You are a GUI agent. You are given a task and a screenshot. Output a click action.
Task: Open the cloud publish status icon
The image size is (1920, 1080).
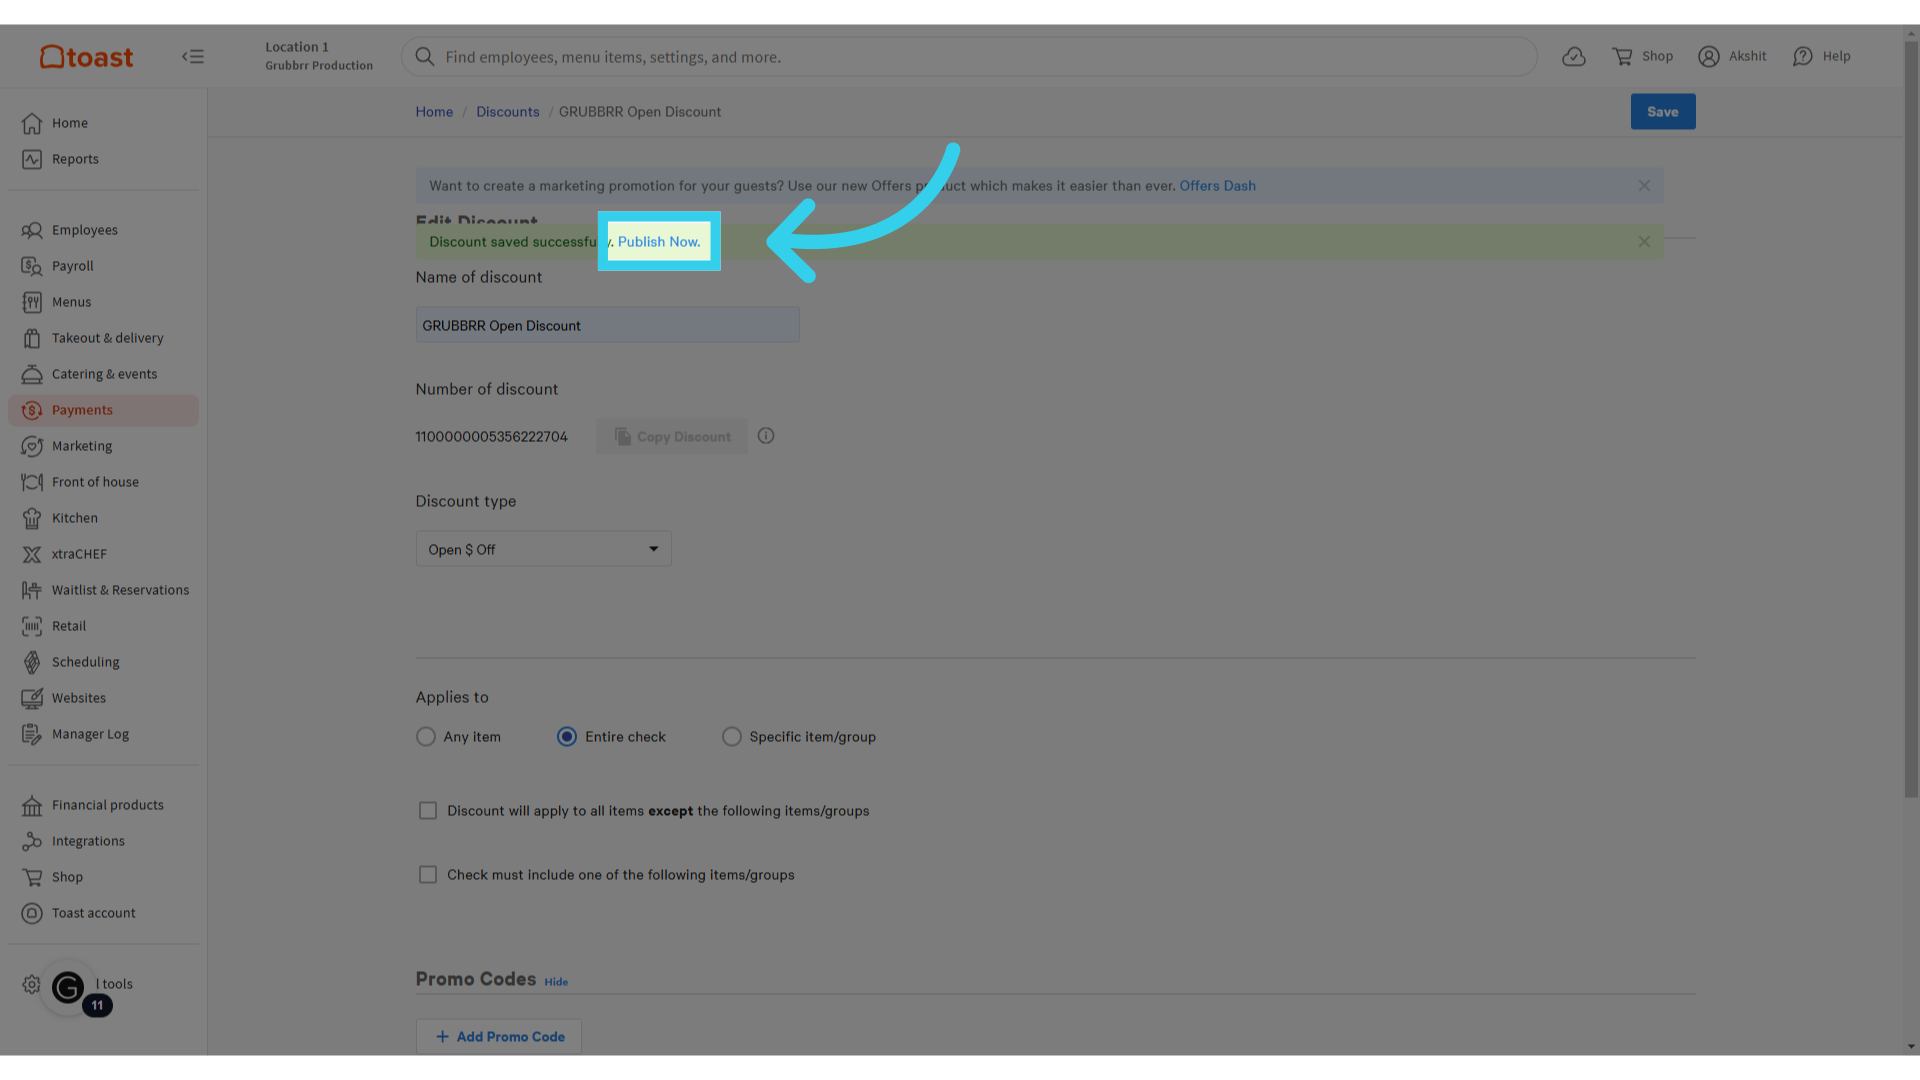(x=1574, y=57)
